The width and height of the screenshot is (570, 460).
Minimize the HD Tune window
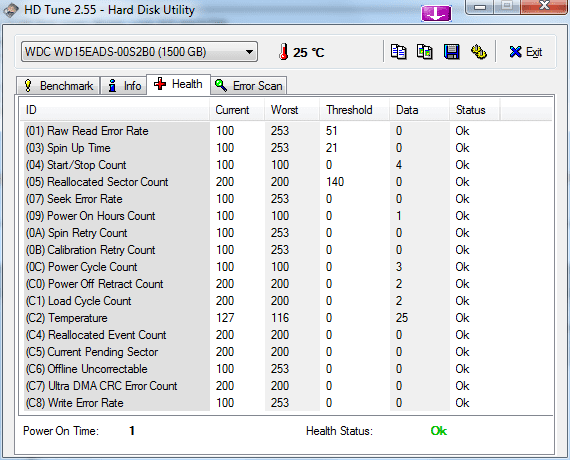pos(480,7)
